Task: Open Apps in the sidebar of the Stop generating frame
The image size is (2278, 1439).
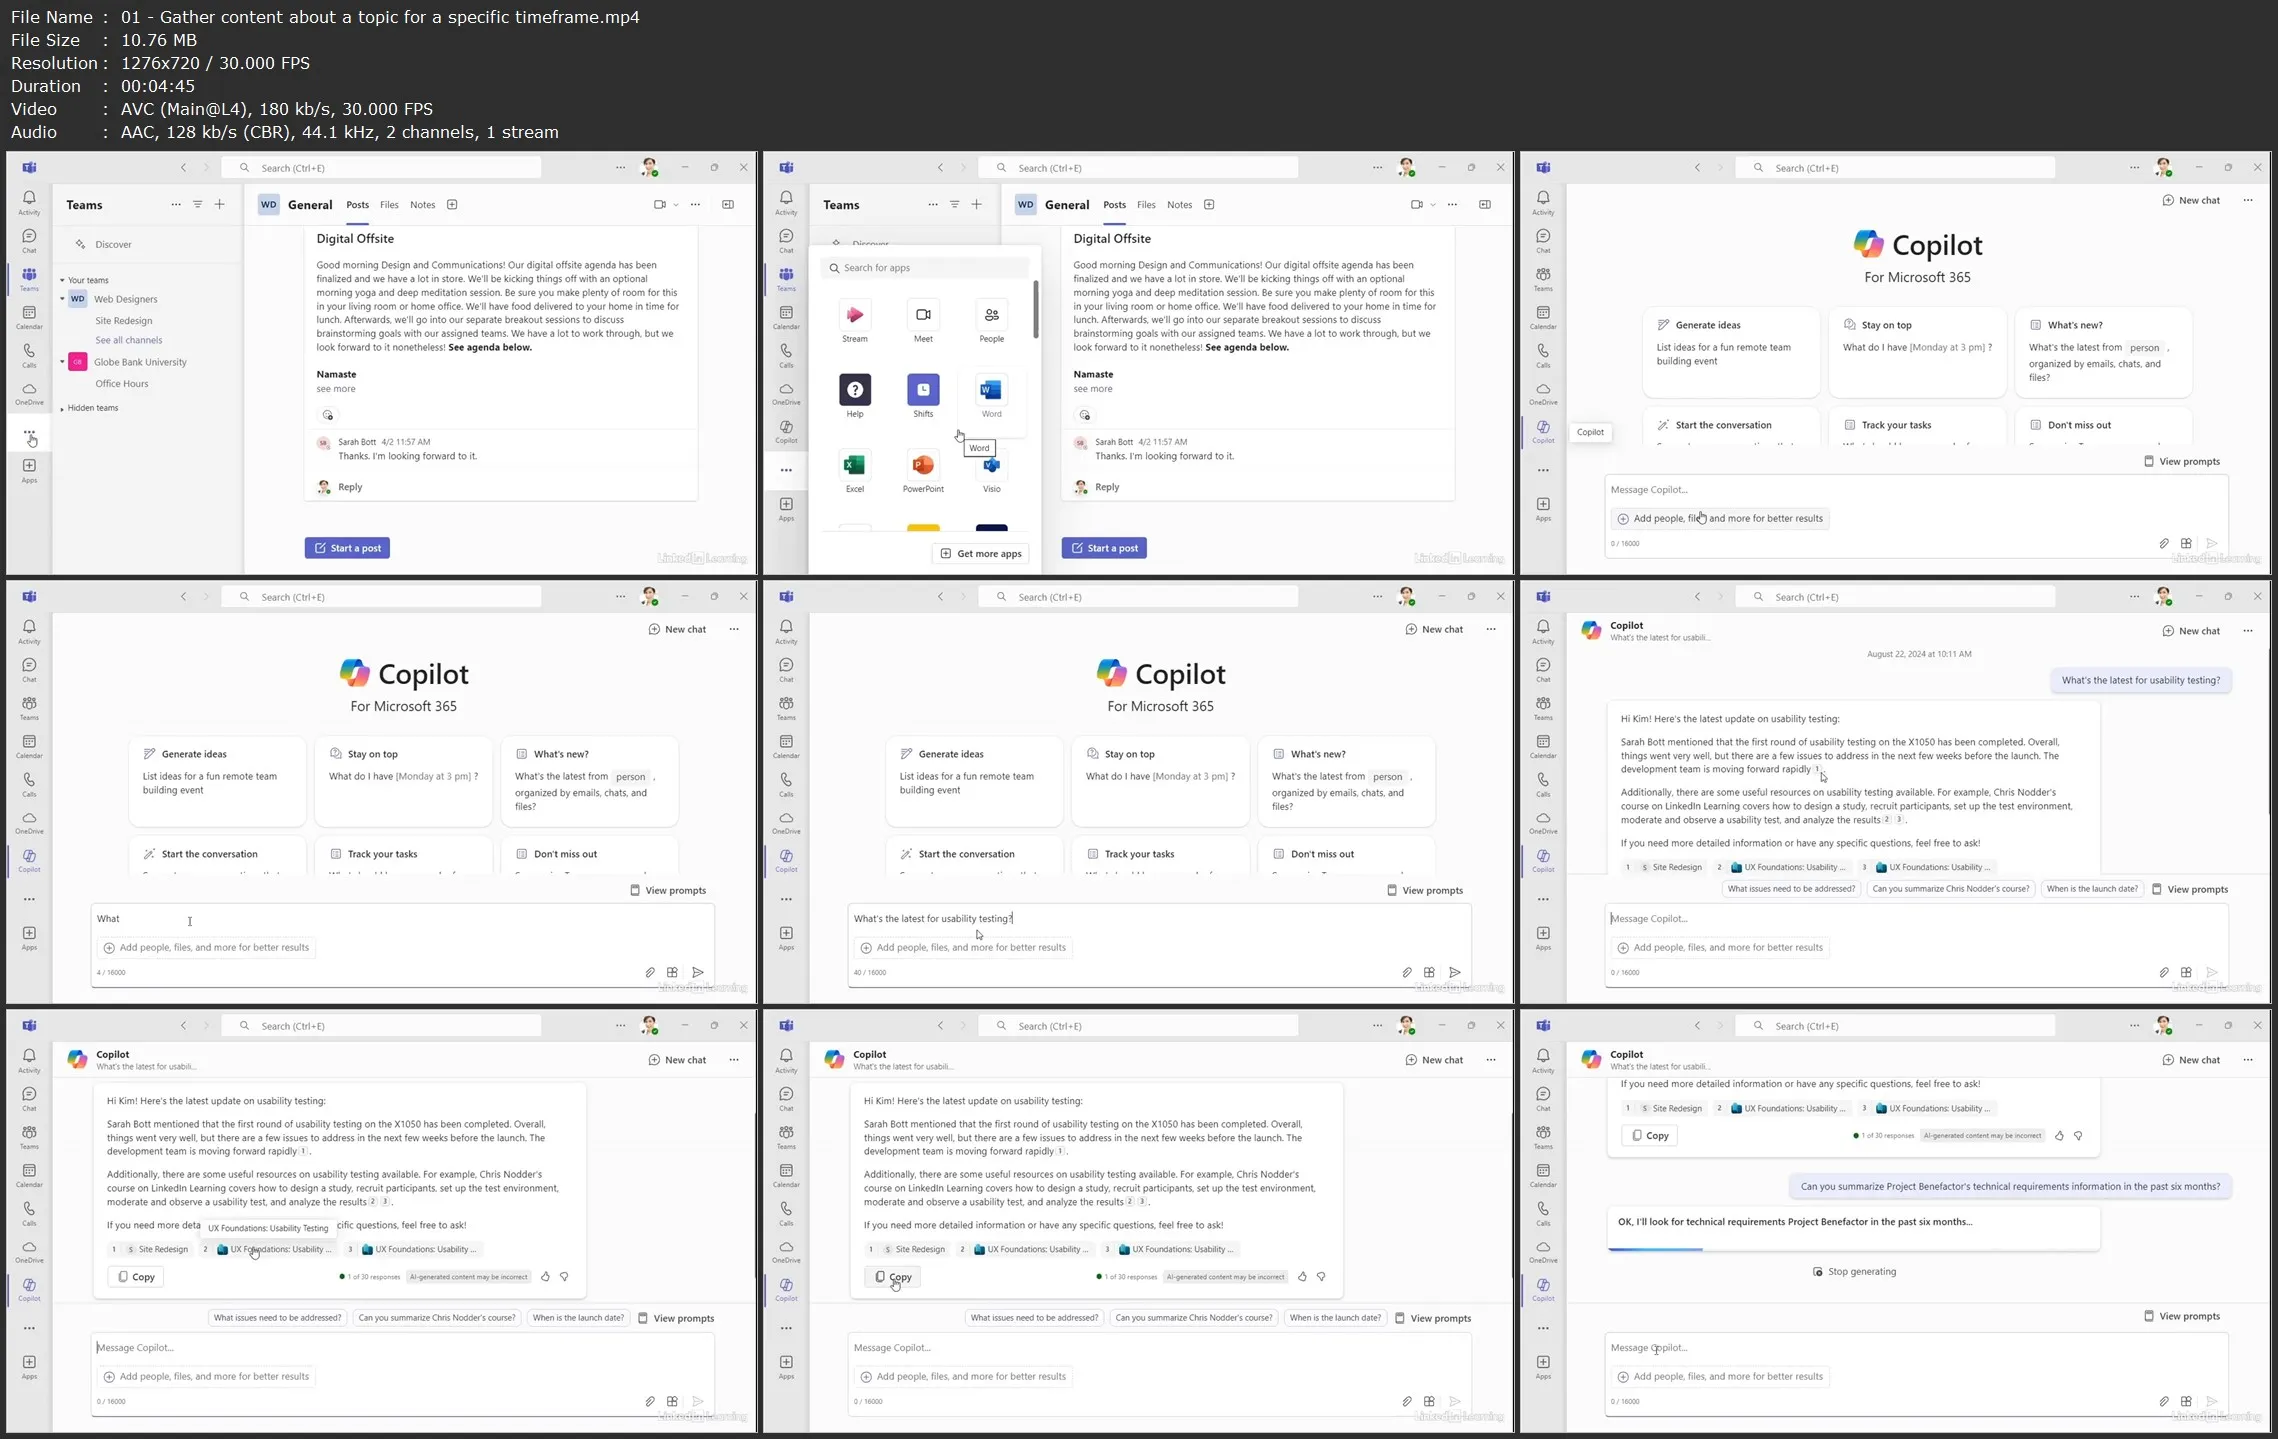Action: pos(1543,1367)
